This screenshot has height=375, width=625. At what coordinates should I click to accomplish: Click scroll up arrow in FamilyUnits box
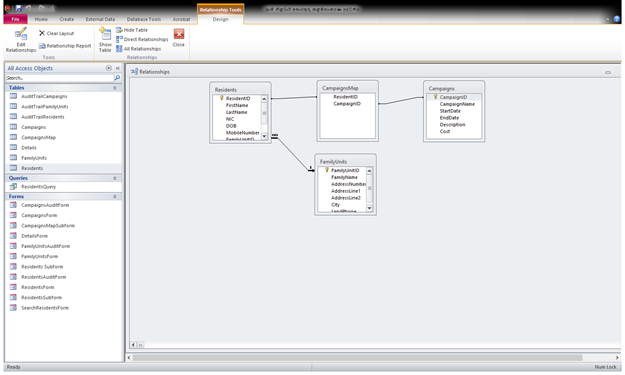[369, 171]
